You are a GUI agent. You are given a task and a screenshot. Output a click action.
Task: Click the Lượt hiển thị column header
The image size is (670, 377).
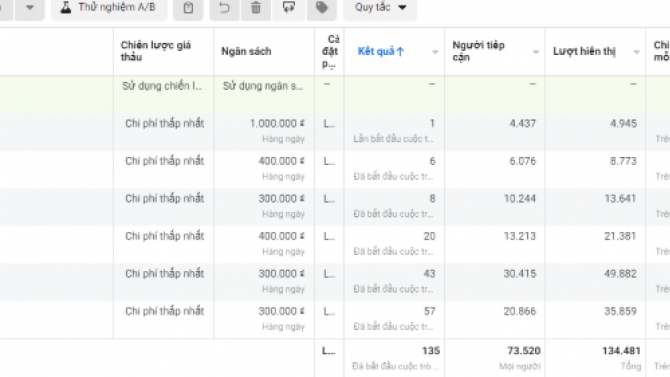pos(584,52)
